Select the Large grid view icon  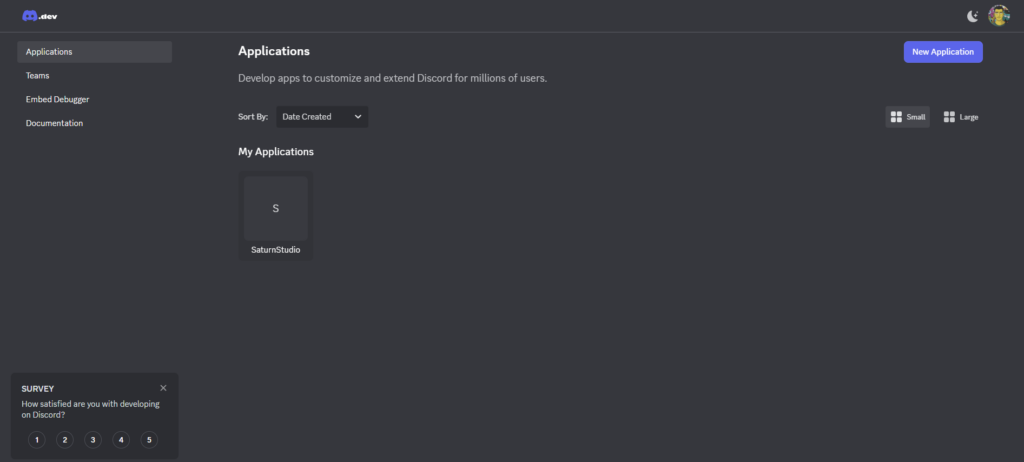(950, 117)
